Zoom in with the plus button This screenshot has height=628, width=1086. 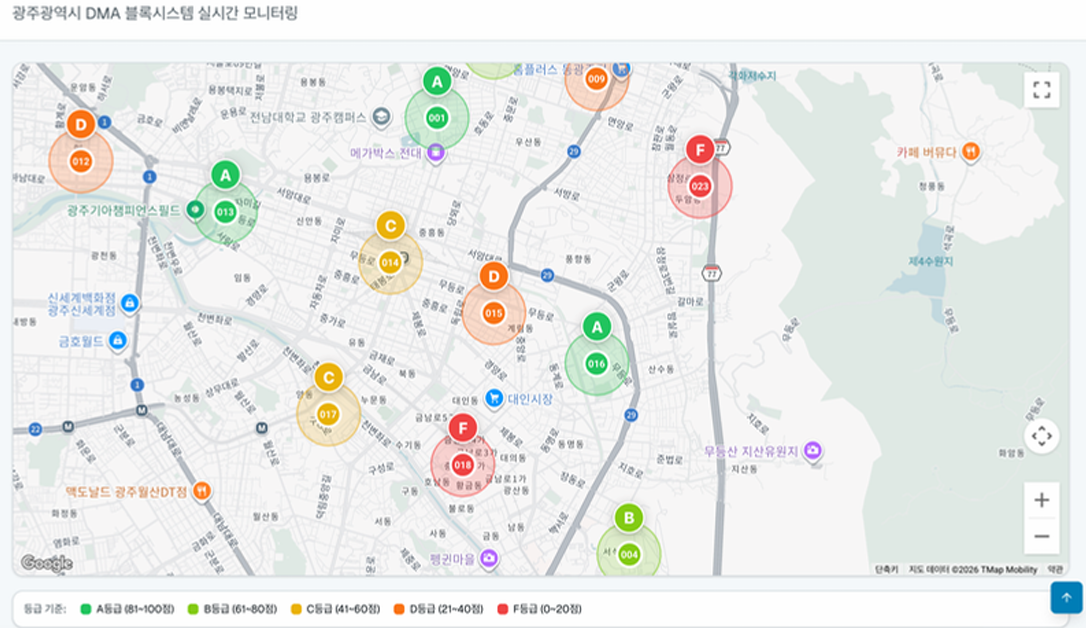(1041, 500)
